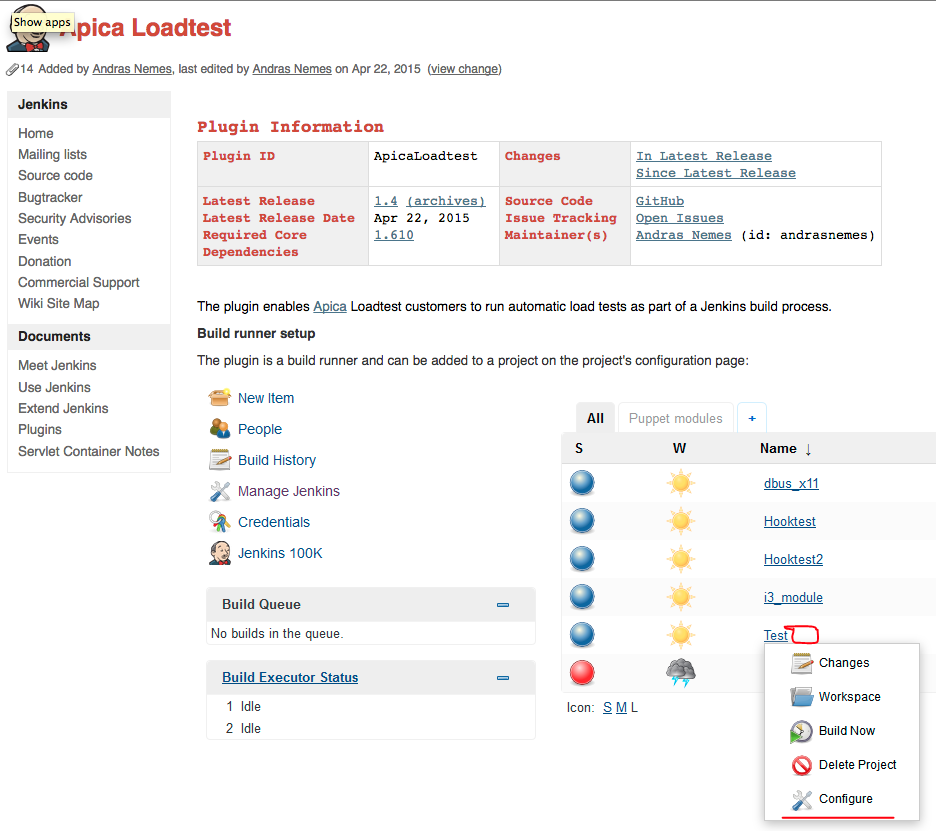Collapse the Build Queue panel
936x831 pixels.
point(503,605)
